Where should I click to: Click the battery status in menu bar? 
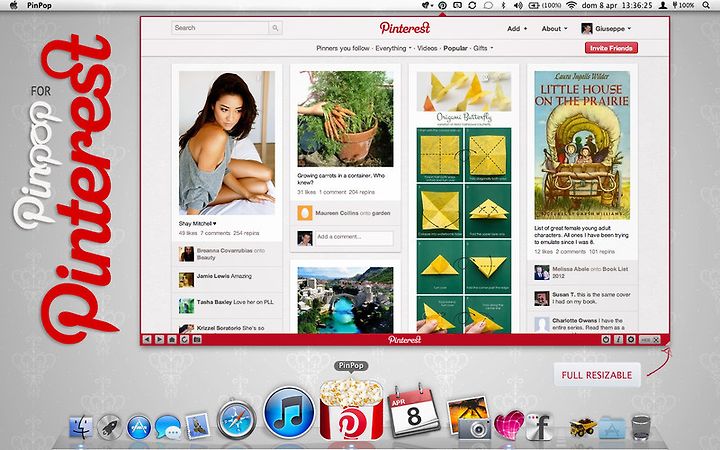546,6
